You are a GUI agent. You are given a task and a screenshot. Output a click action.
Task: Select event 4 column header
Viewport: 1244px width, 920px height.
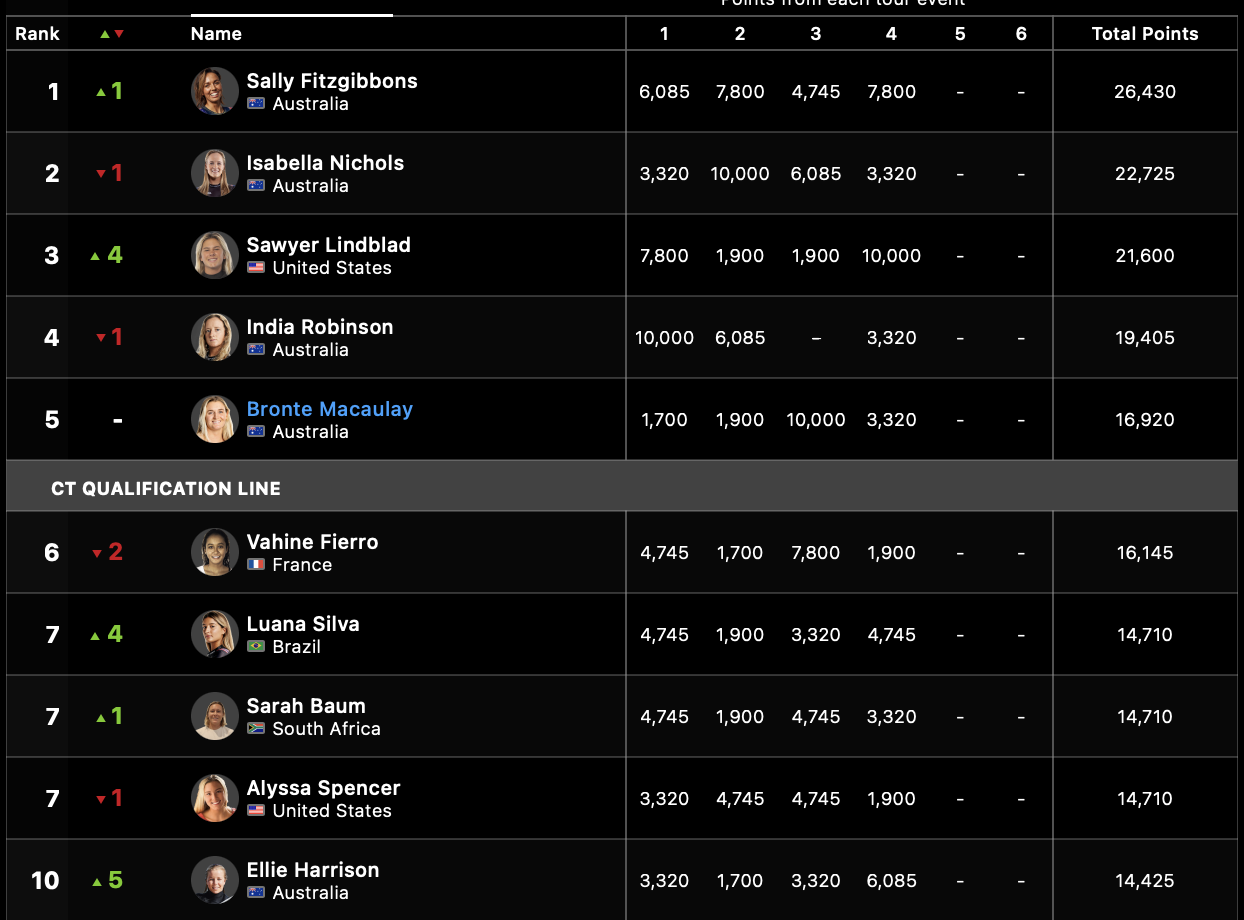point(891,34)
